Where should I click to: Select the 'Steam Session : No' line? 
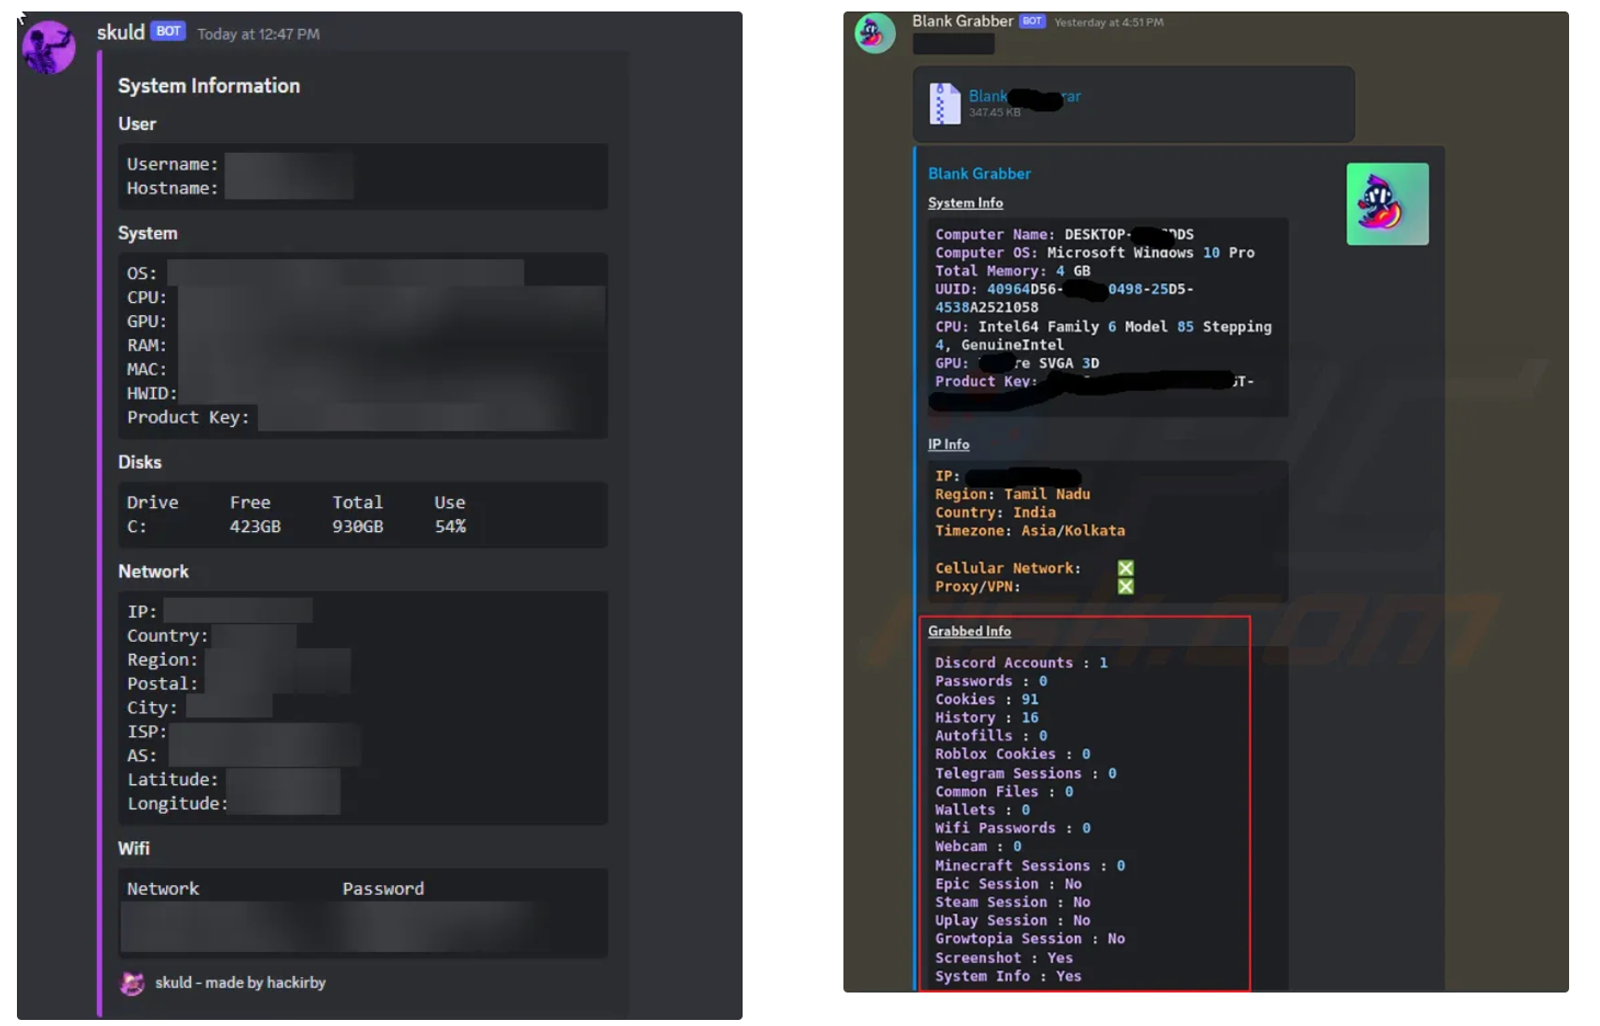pos(1012,902)
